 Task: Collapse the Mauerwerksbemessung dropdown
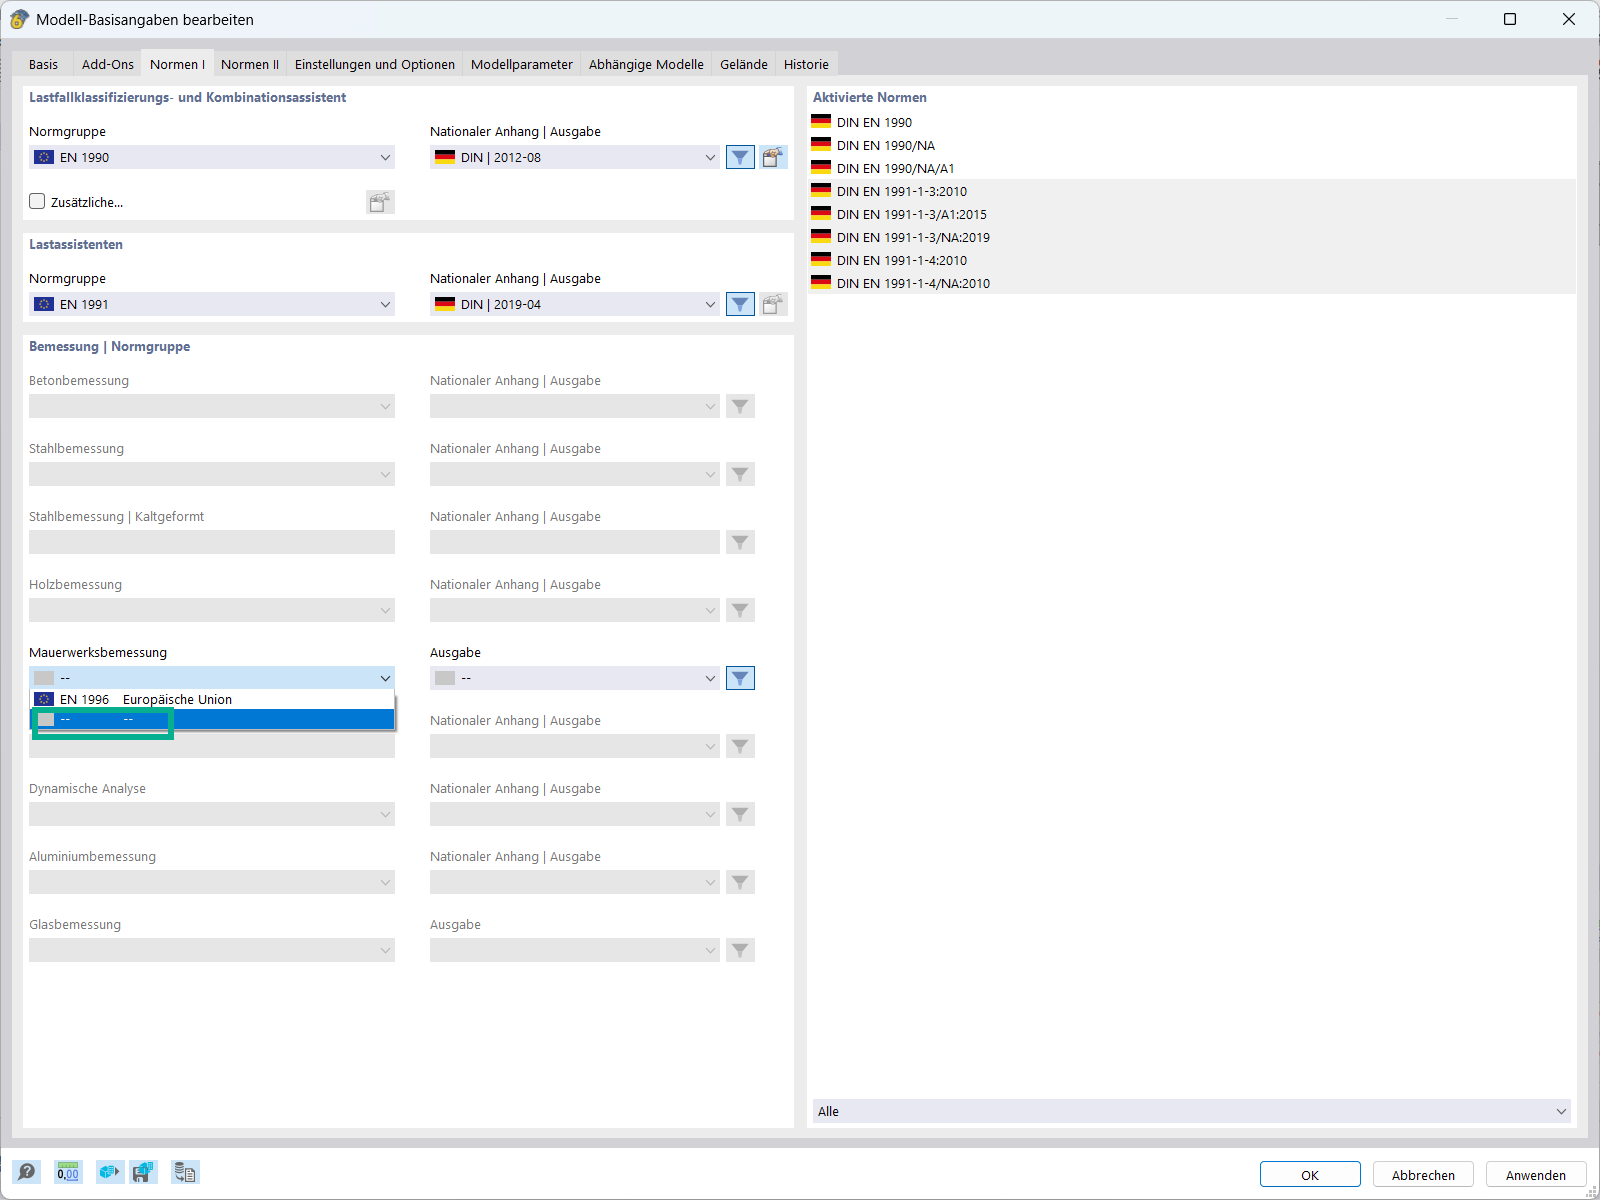(212, 678)
